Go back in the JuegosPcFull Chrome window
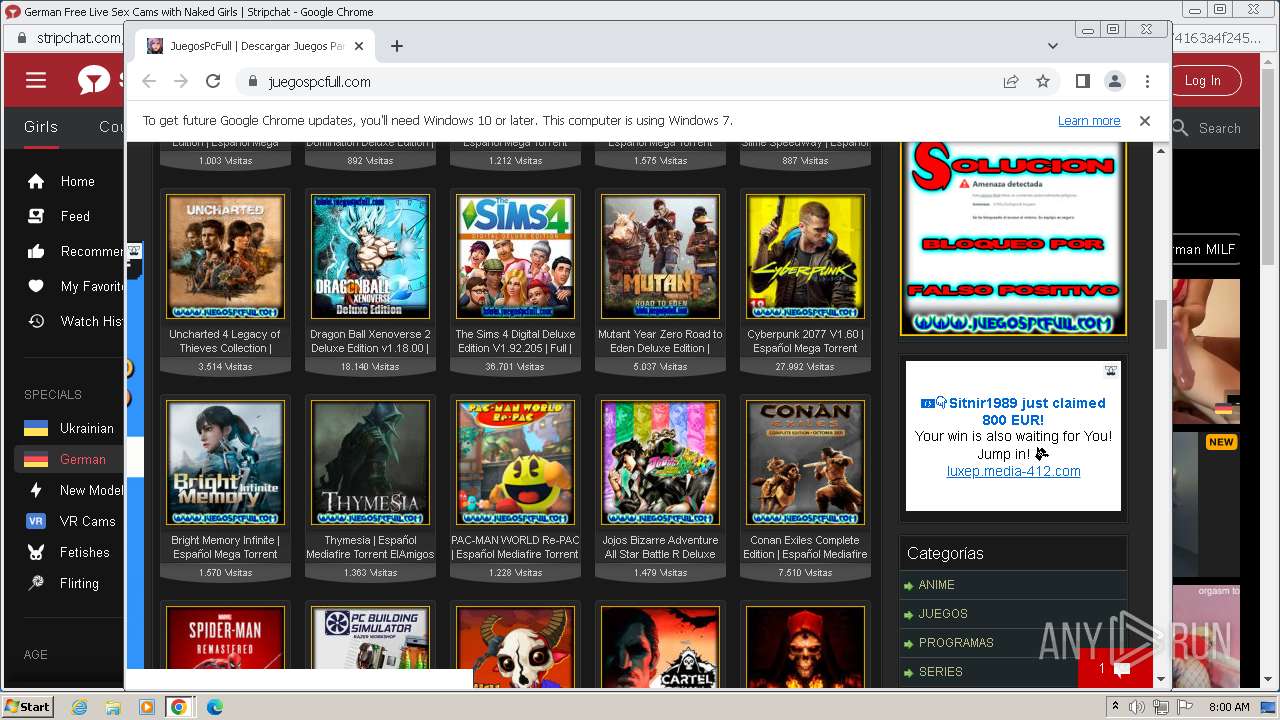This screenshot has width=1280, height=720. [x=149, y=81]
